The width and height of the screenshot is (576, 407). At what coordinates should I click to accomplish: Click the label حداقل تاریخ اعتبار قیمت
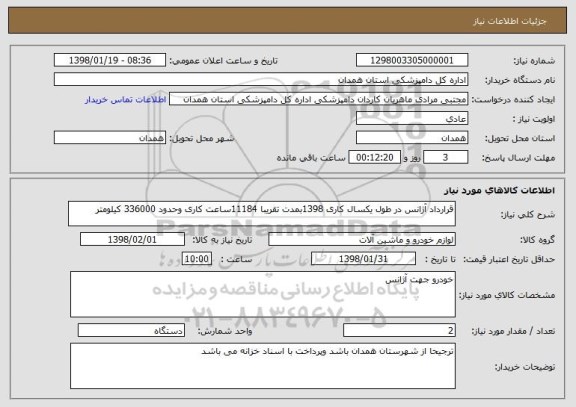509,259
